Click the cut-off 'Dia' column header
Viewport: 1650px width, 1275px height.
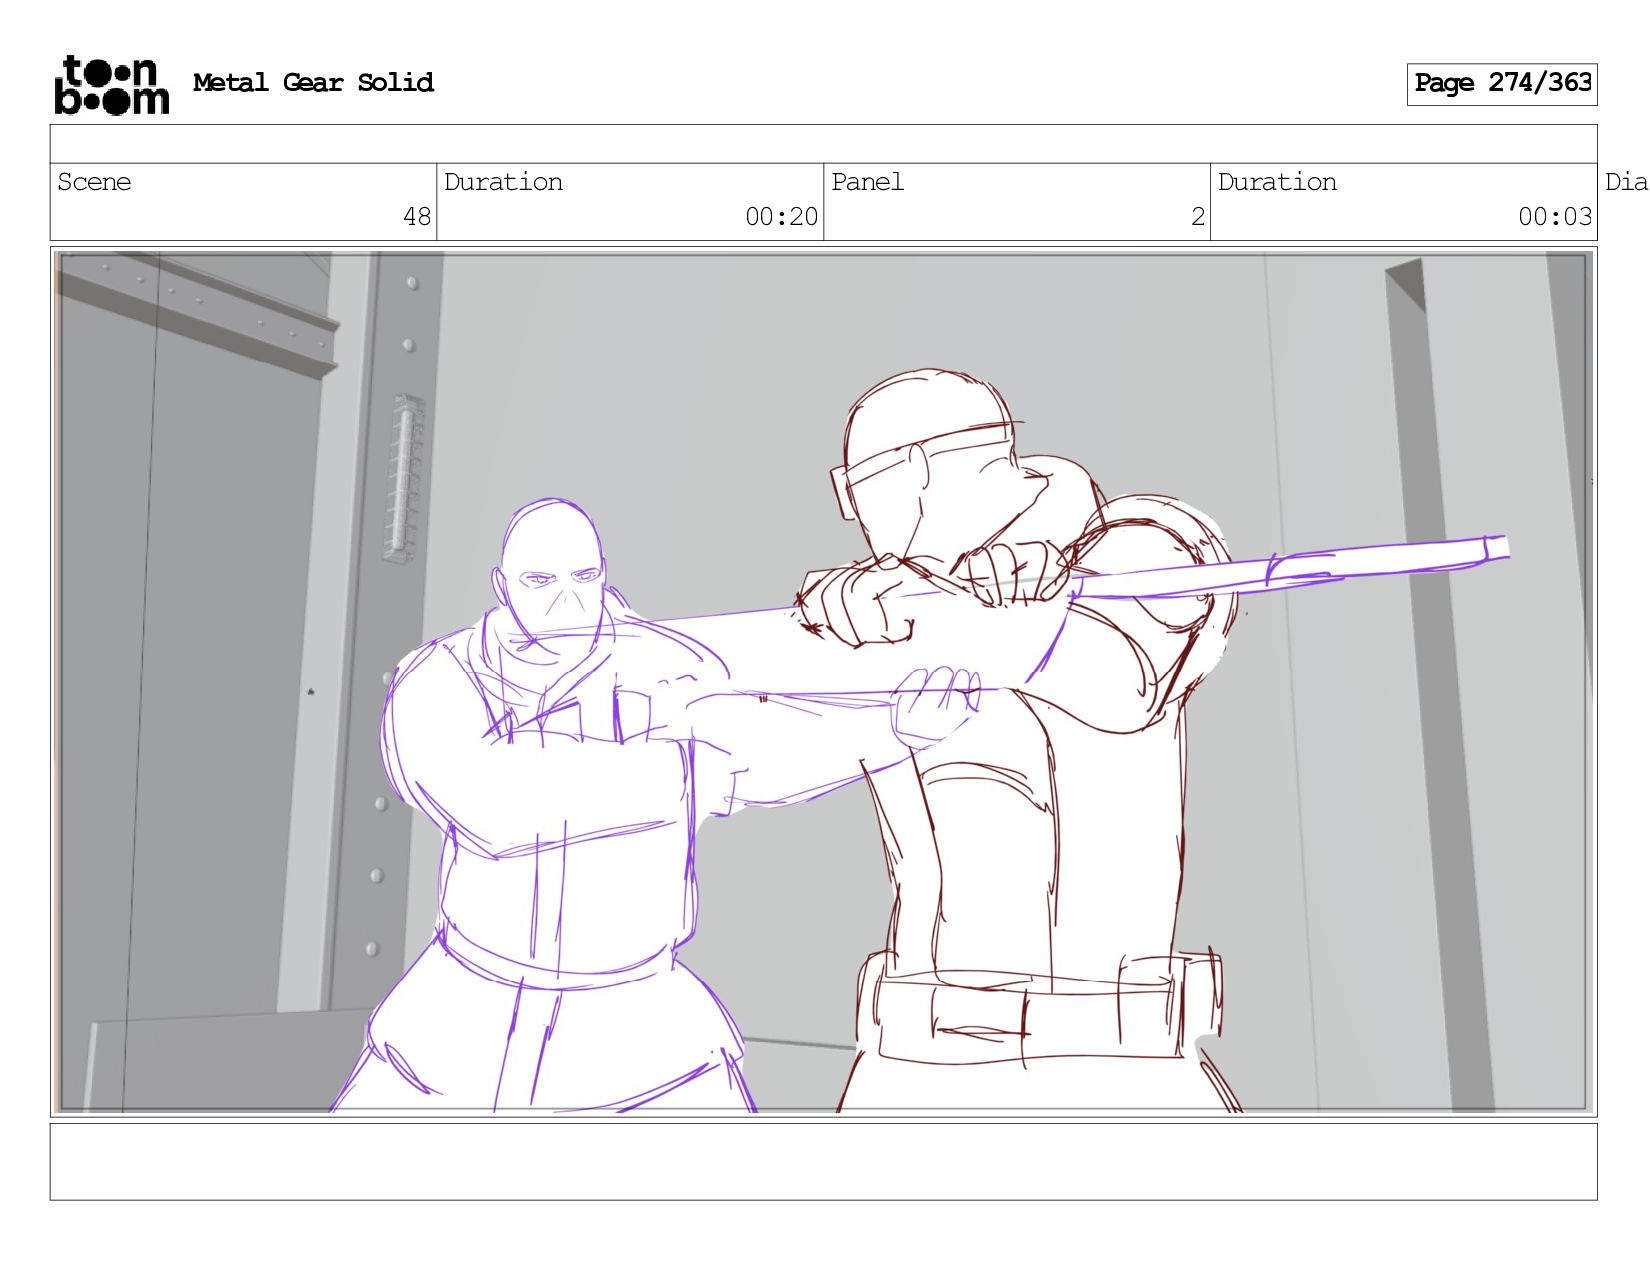pyautogui.click(x=1626, y=182)
